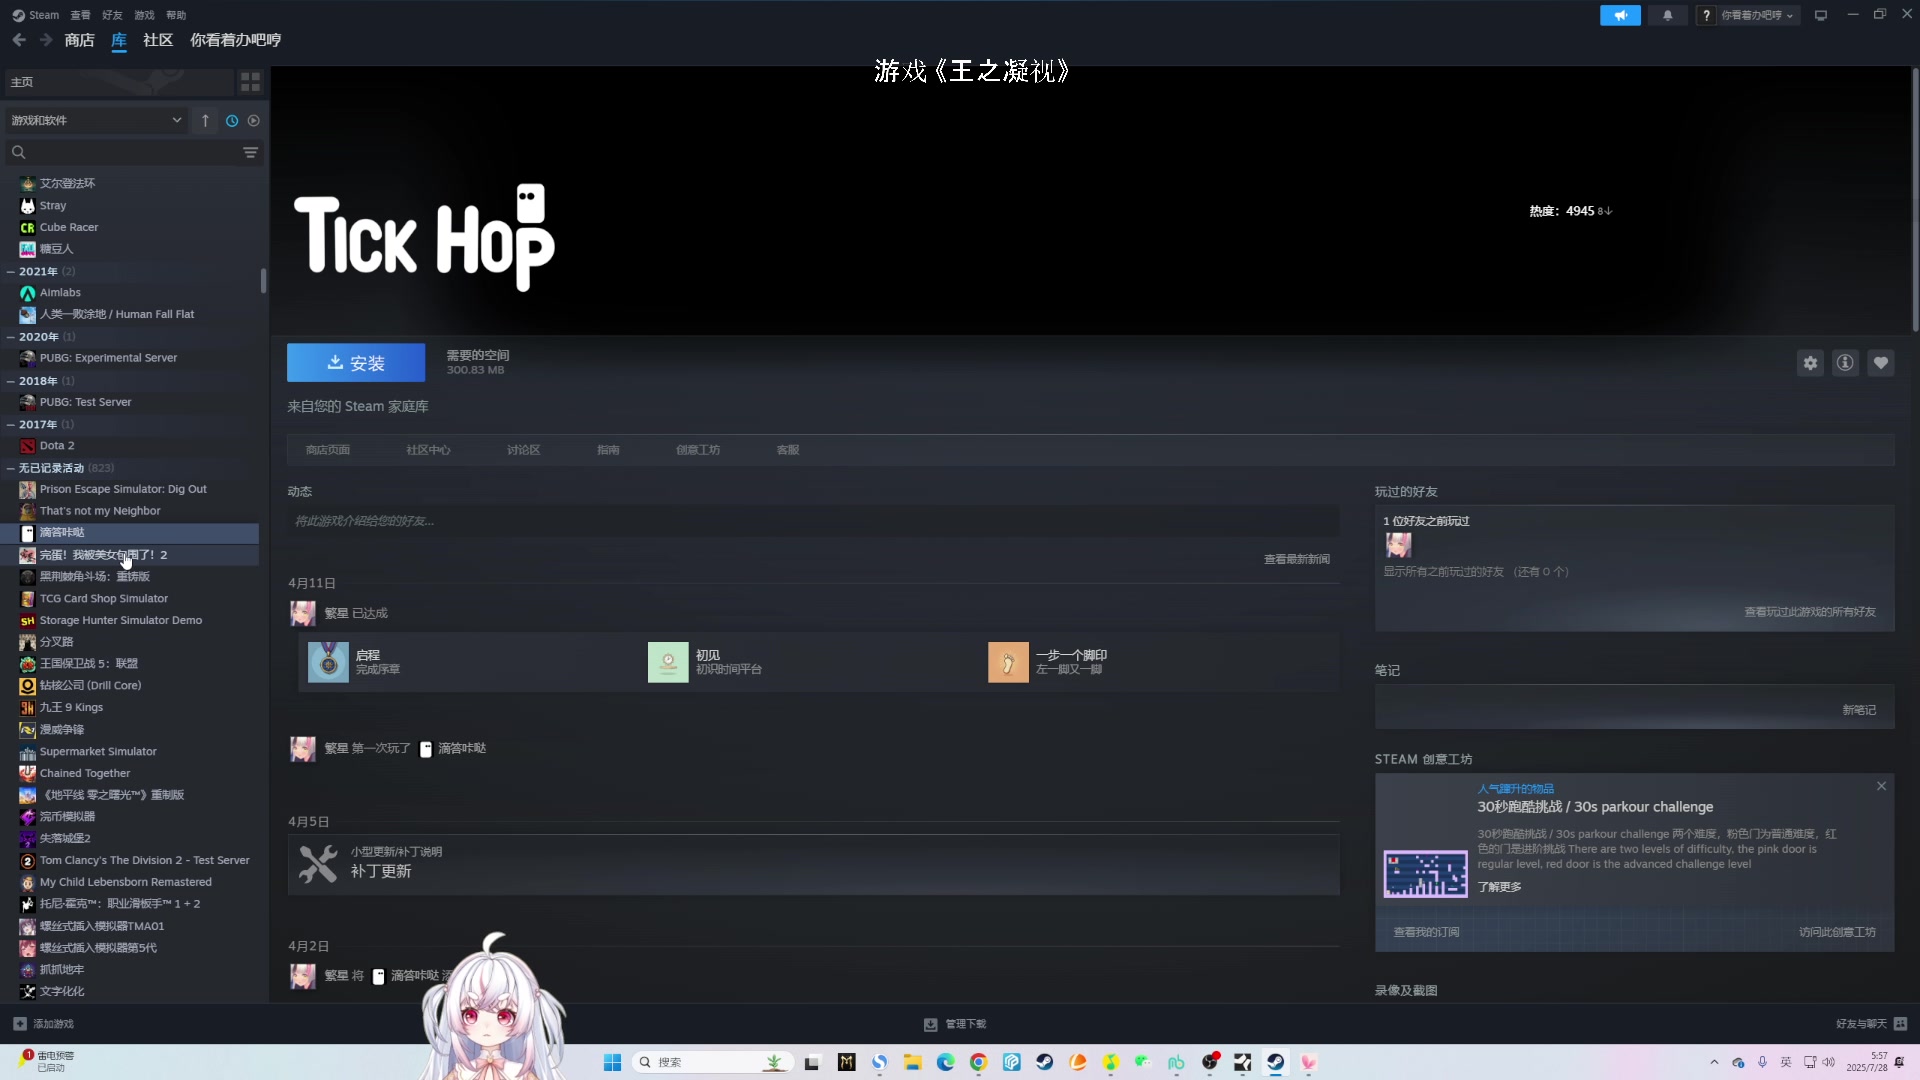Click the sort ascending arrow in library
1920x1080 pixels.
(x=205, y=120)
